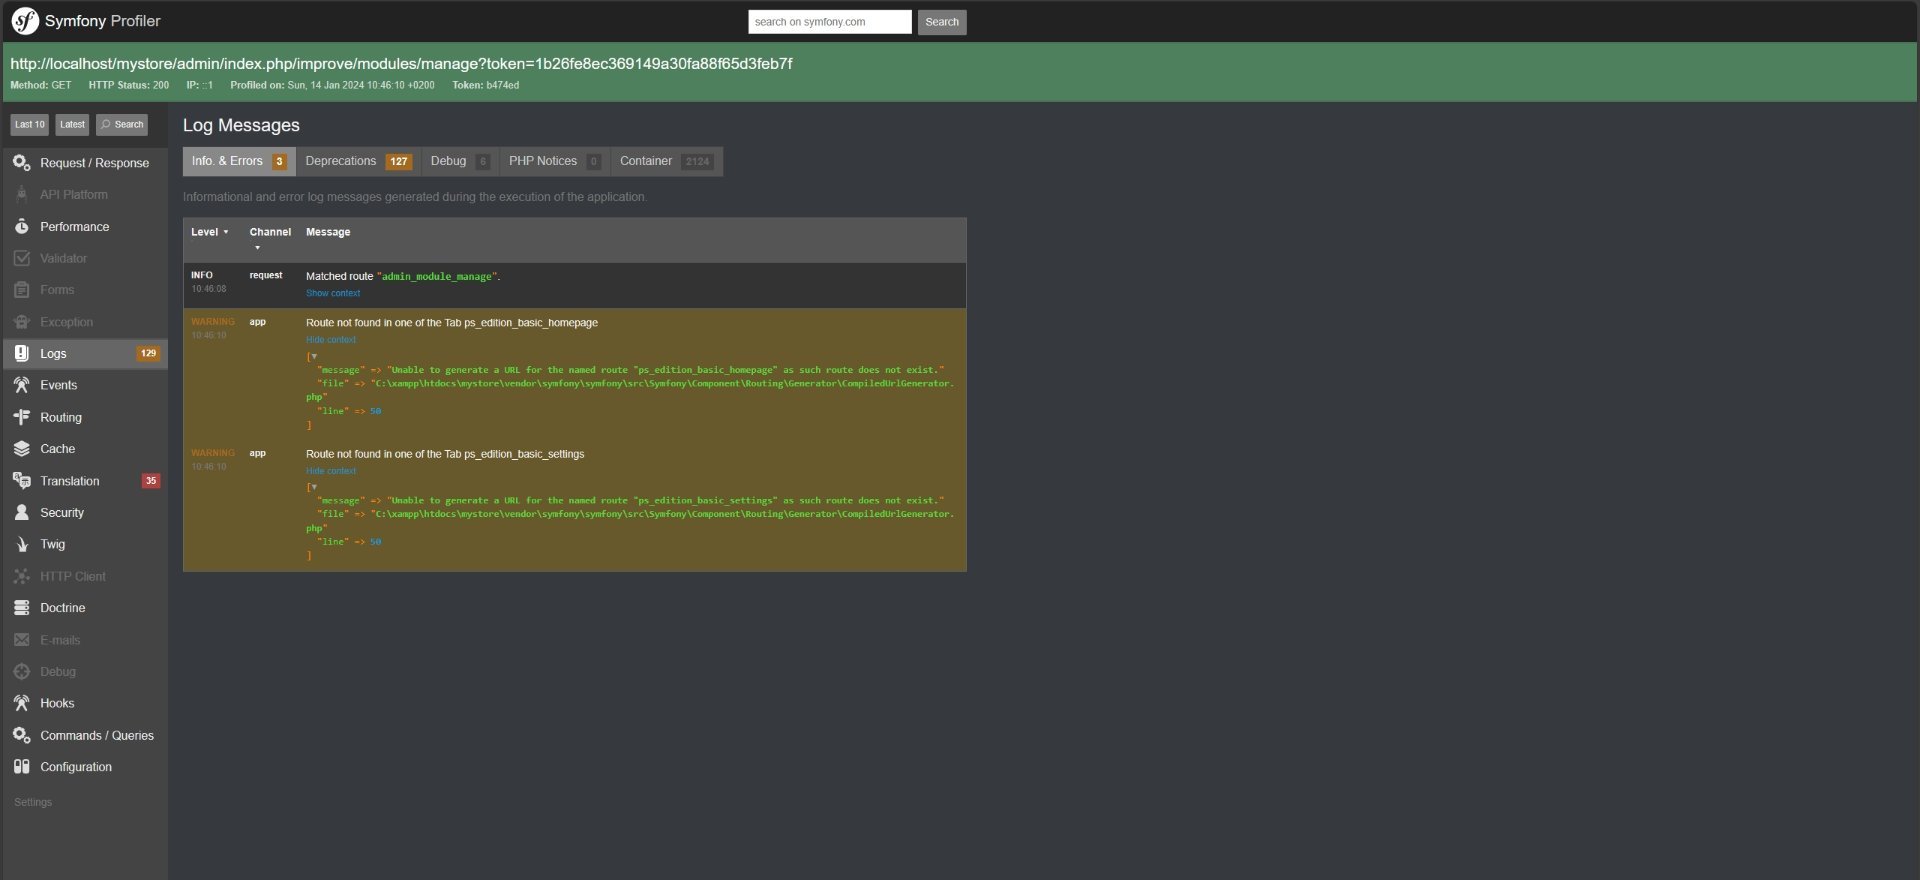This screenshot has height=880, width=1920.
Task: Collapse context array of ps_edition_basic_settings warning
Action: [x=313, y=487]
